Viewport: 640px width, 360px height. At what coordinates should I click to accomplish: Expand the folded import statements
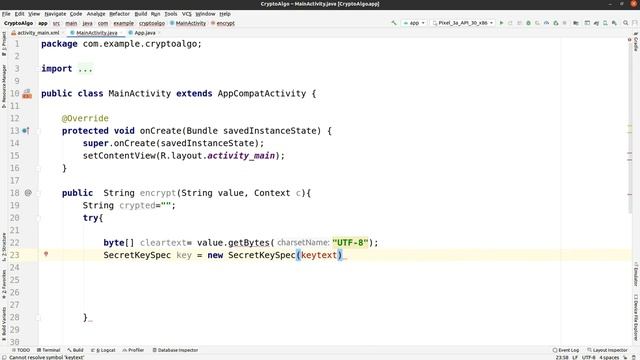click(85, 69)
